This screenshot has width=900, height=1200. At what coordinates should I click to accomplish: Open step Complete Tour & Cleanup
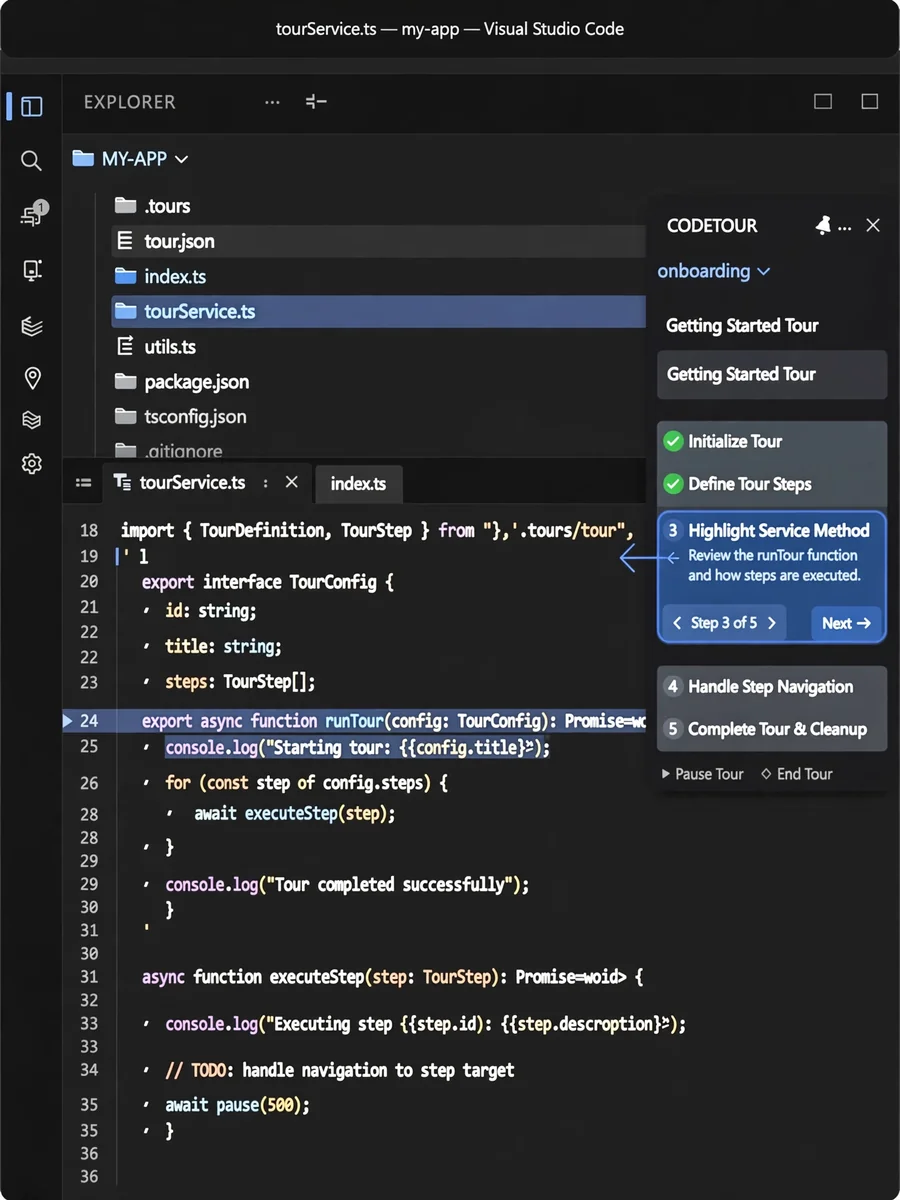[x=772, y=729]
